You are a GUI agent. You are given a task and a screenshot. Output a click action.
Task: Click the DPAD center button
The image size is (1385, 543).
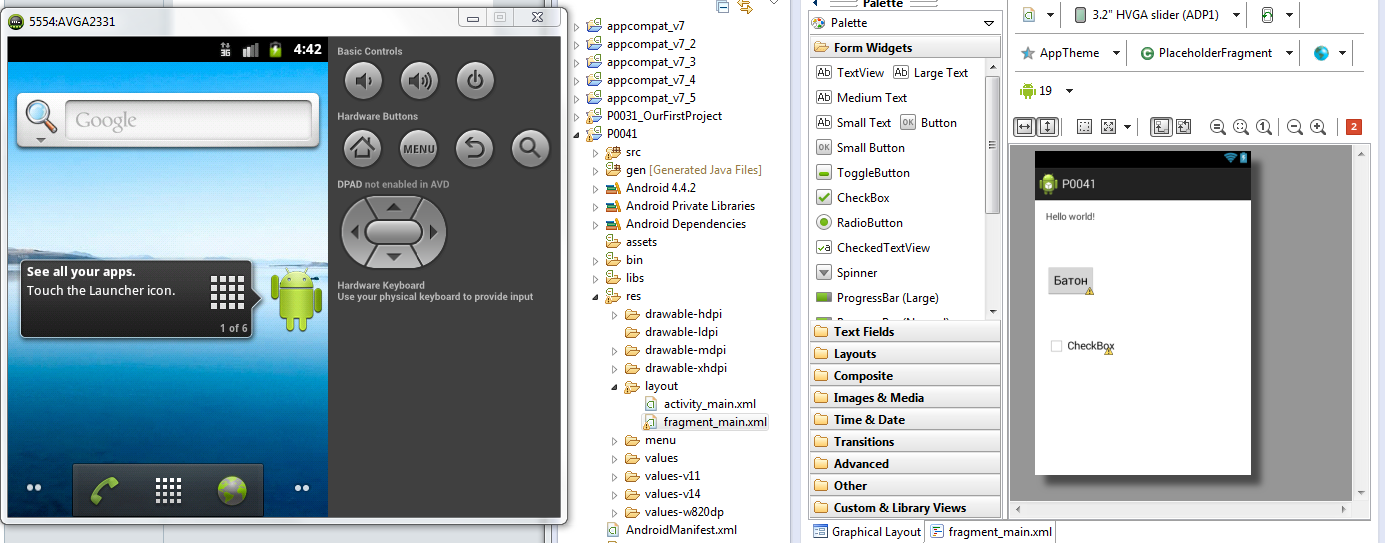click(393, 231)
